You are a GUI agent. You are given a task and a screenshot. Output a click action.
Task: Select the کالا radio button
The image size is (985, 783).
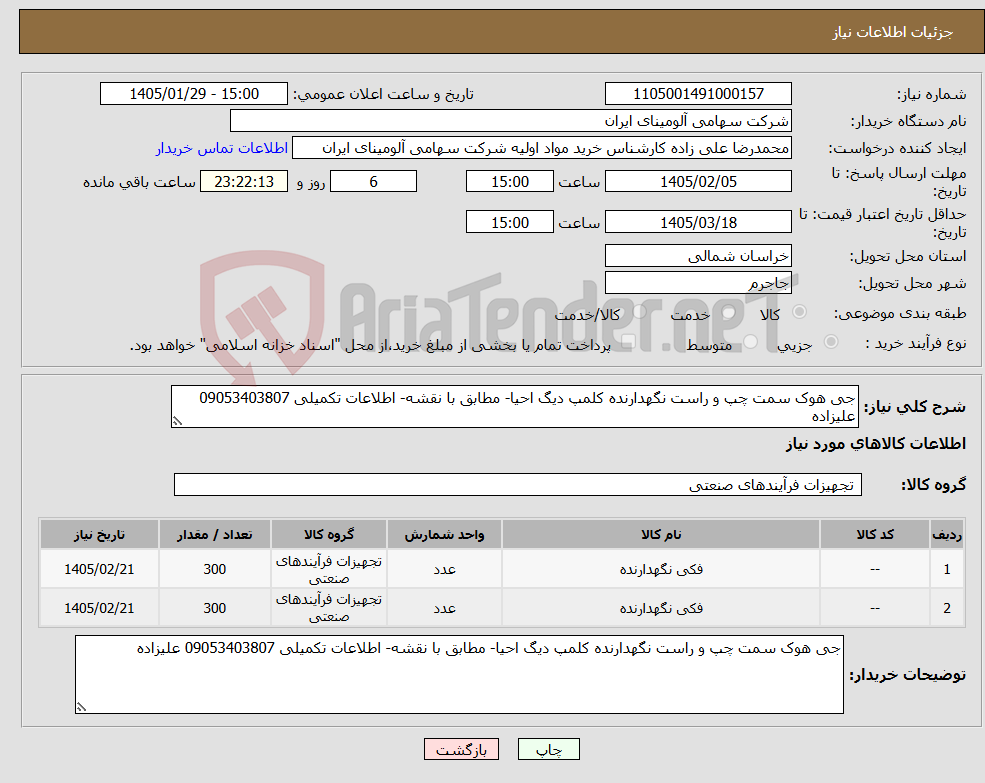[800, 312]
